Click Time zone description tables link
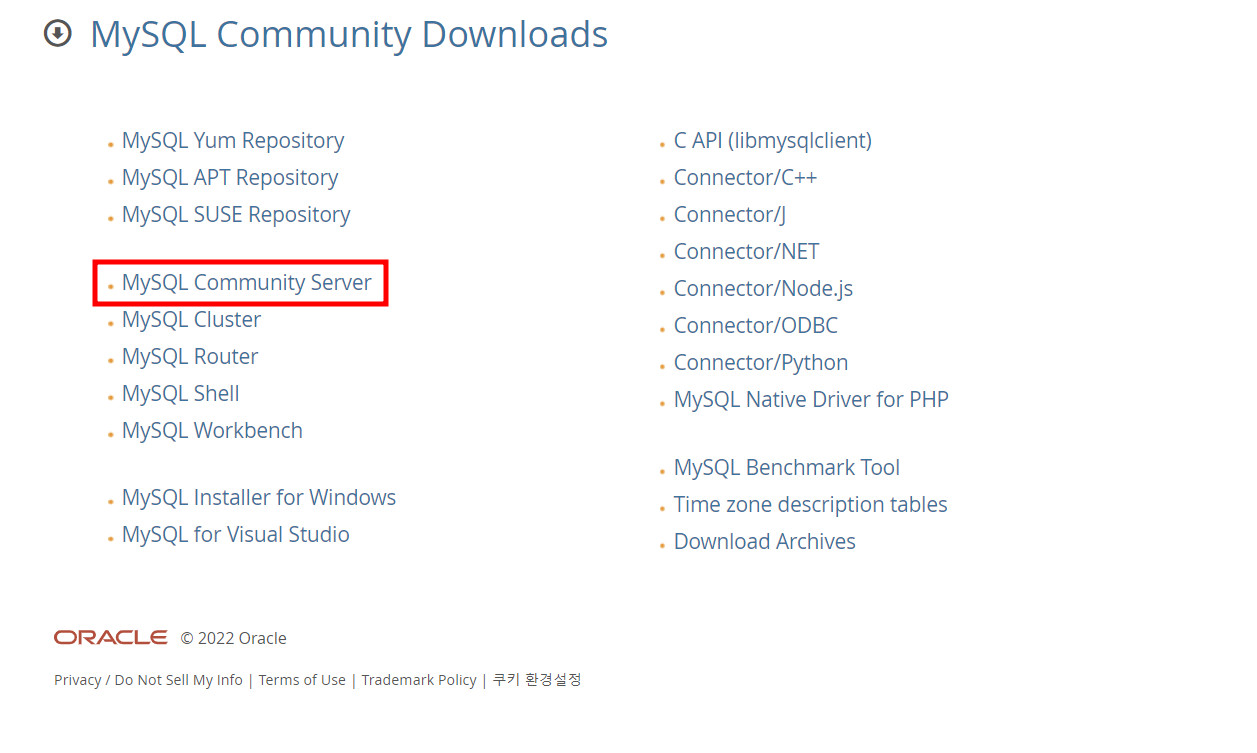The width and height of the screenshot is (1257, 753). point(811,505)
